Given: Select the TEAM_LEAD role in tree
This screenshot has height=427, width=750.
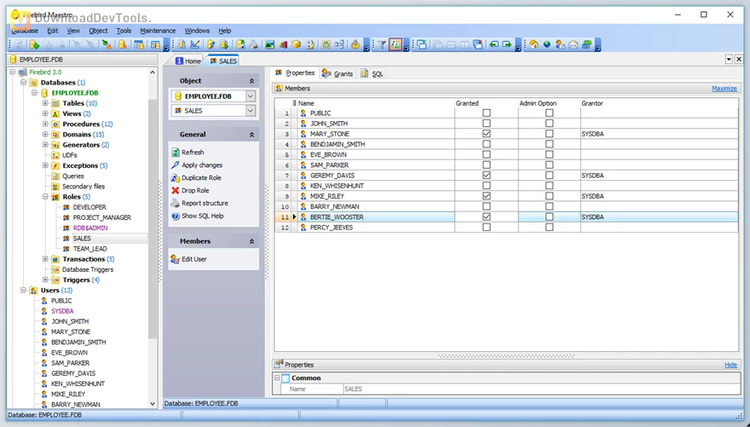Looking at the screenshot, I should [90, 249].
